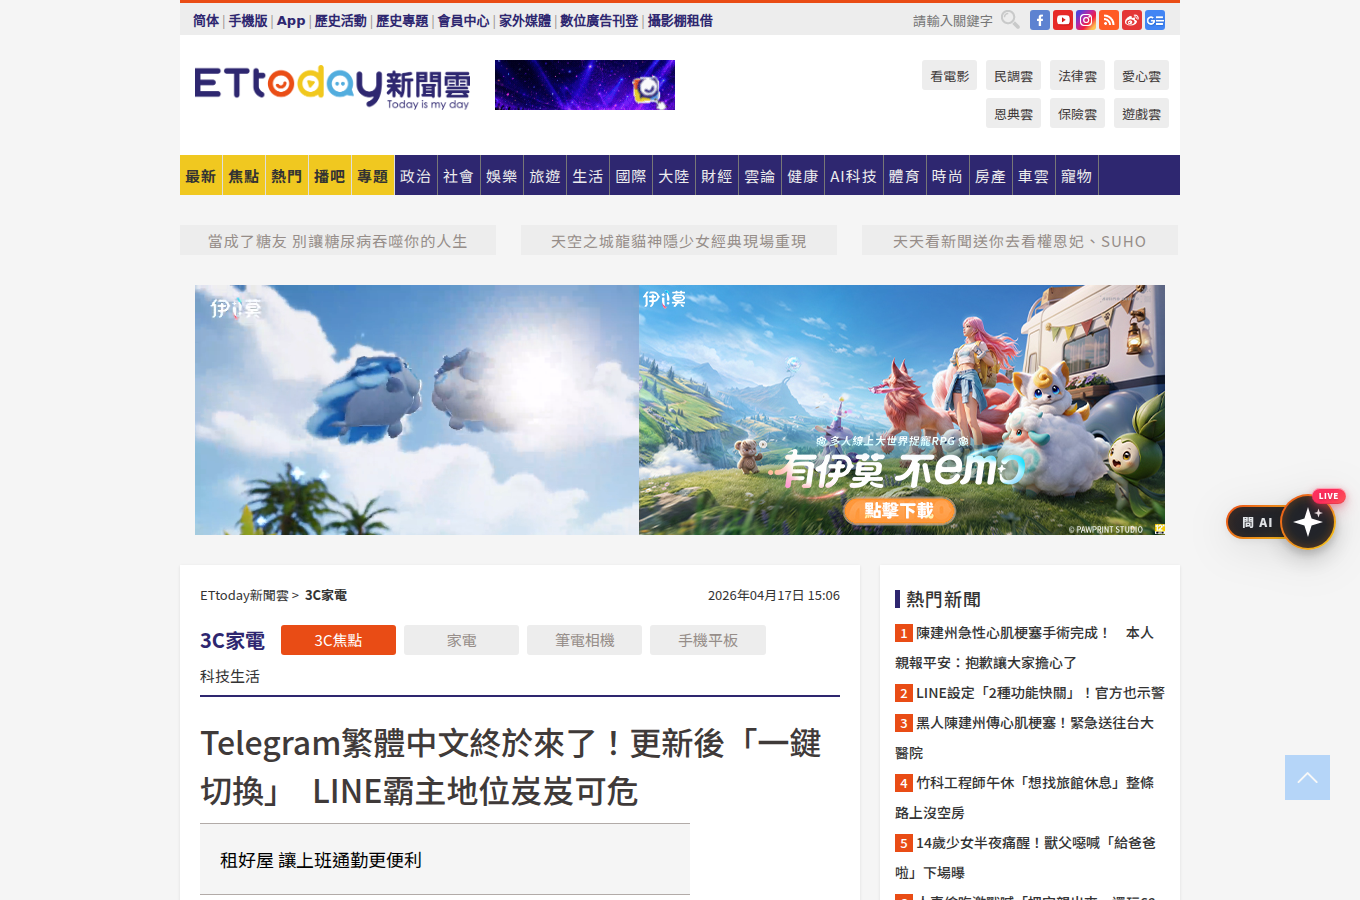Select 最新 in the navigation bar
Image resolution: width=1360 pixels, height=900 pixels.
pyautogui.click(x=201, y=176)
